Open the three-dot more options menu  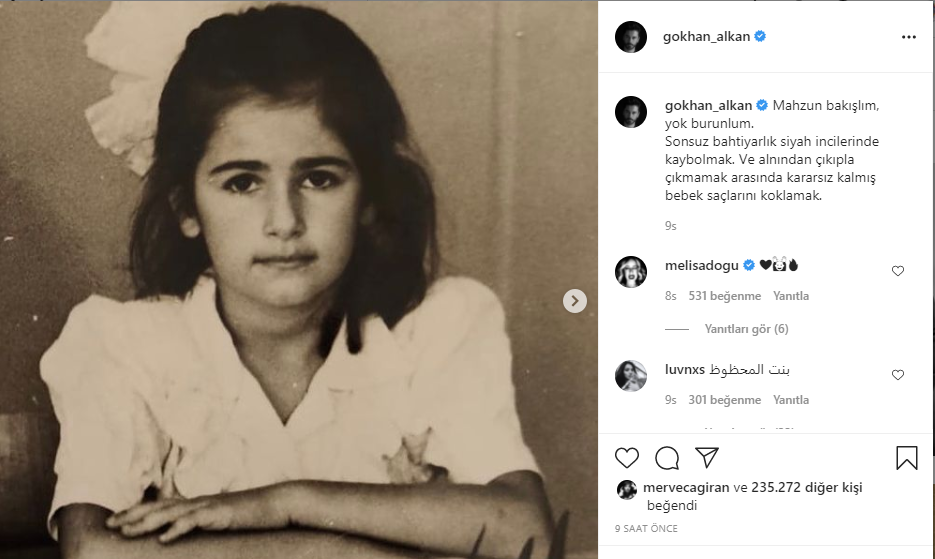909,37
